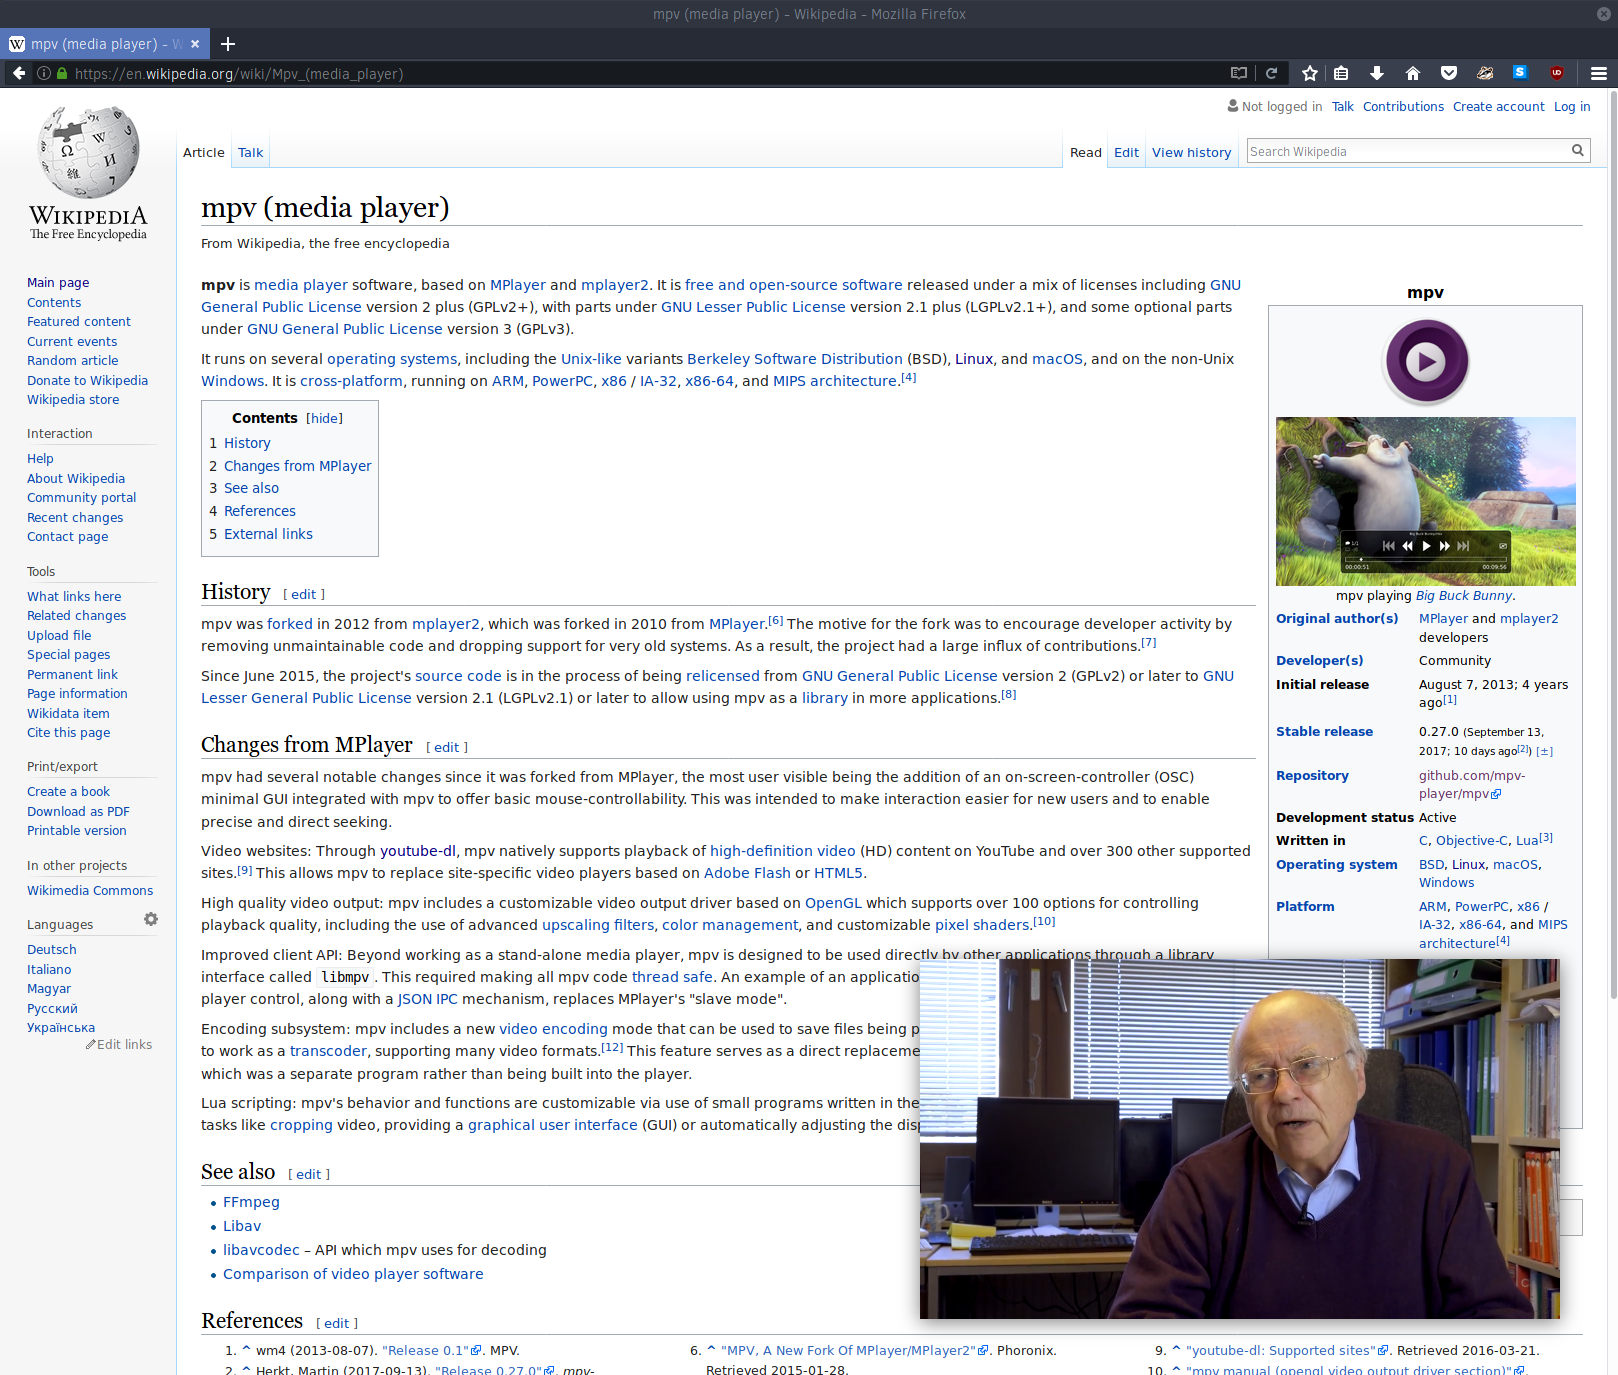This screenshot has width=1618, height=1375.
Task: Open FFmpeg in See also
Action: [251, 1202]
